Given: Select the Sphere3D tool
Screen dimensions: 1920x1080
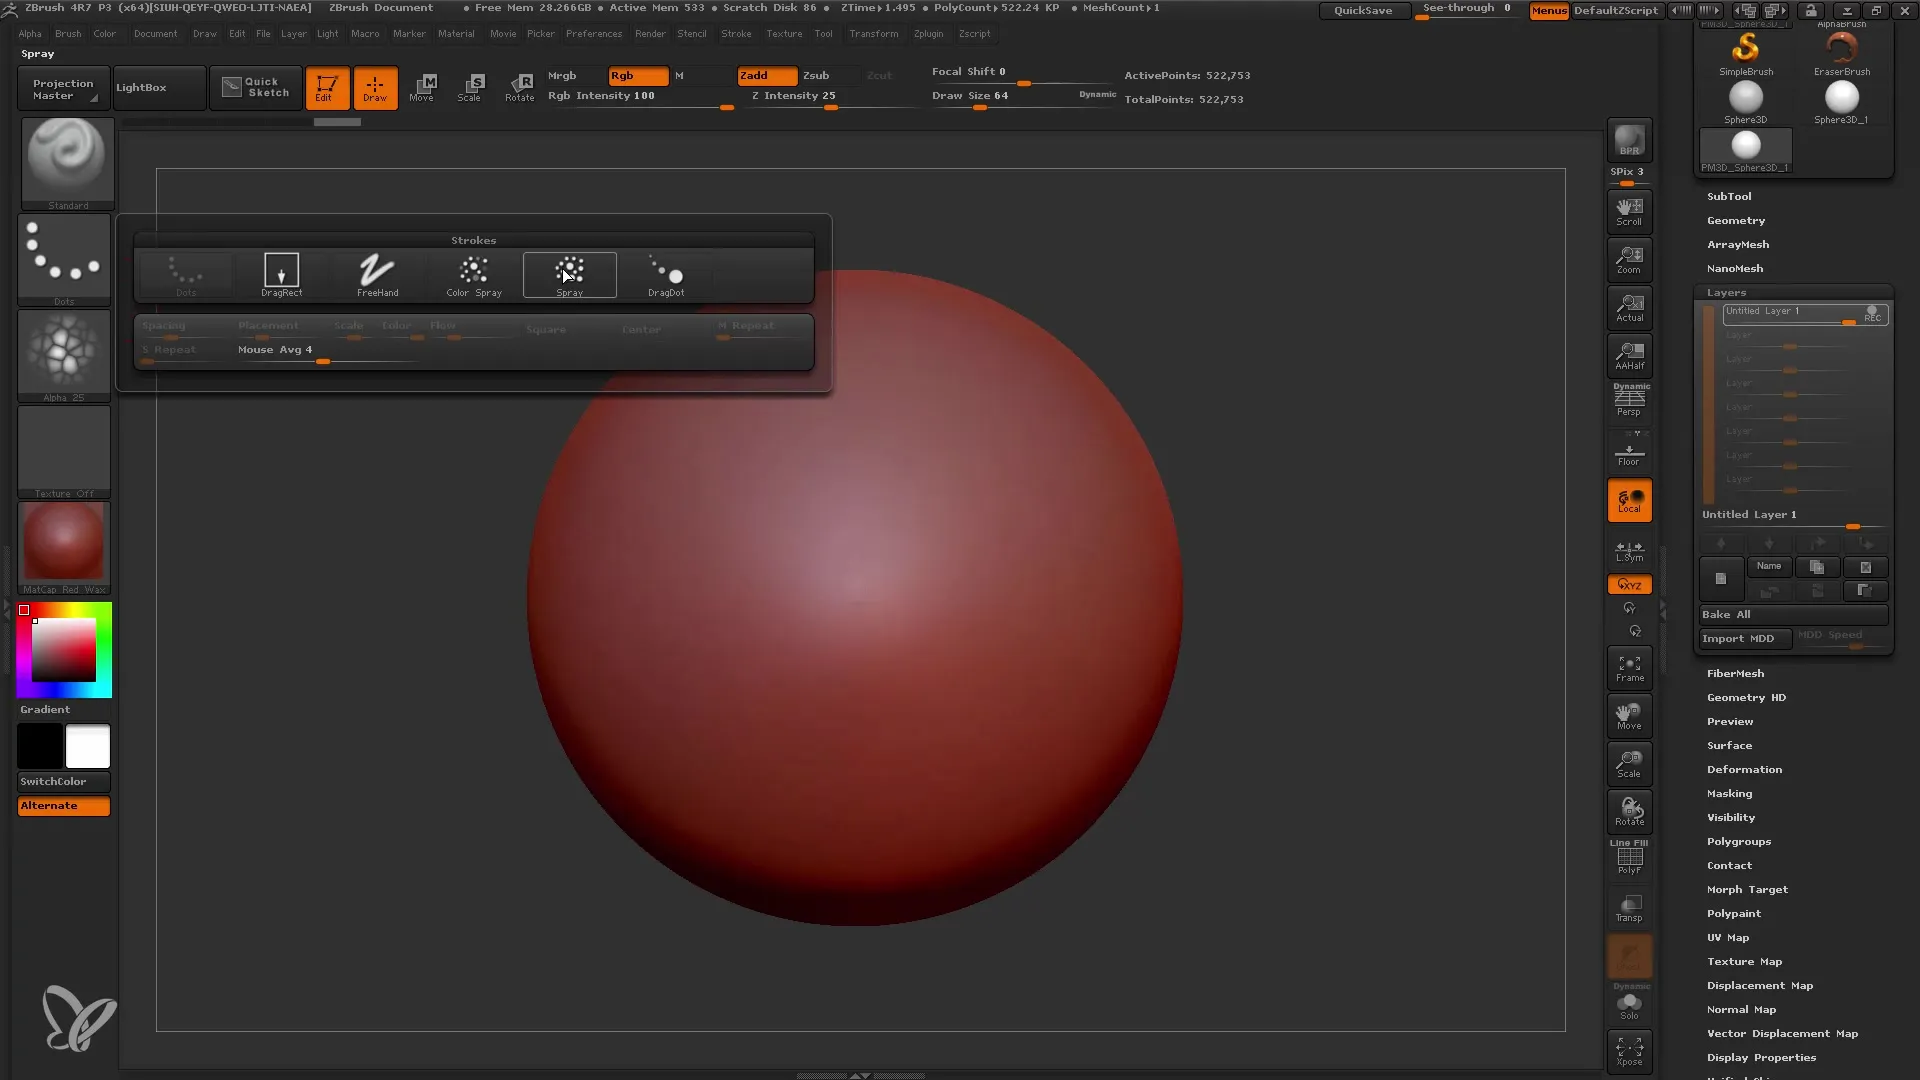Looking at the screenshot, I should [1746, 102].
